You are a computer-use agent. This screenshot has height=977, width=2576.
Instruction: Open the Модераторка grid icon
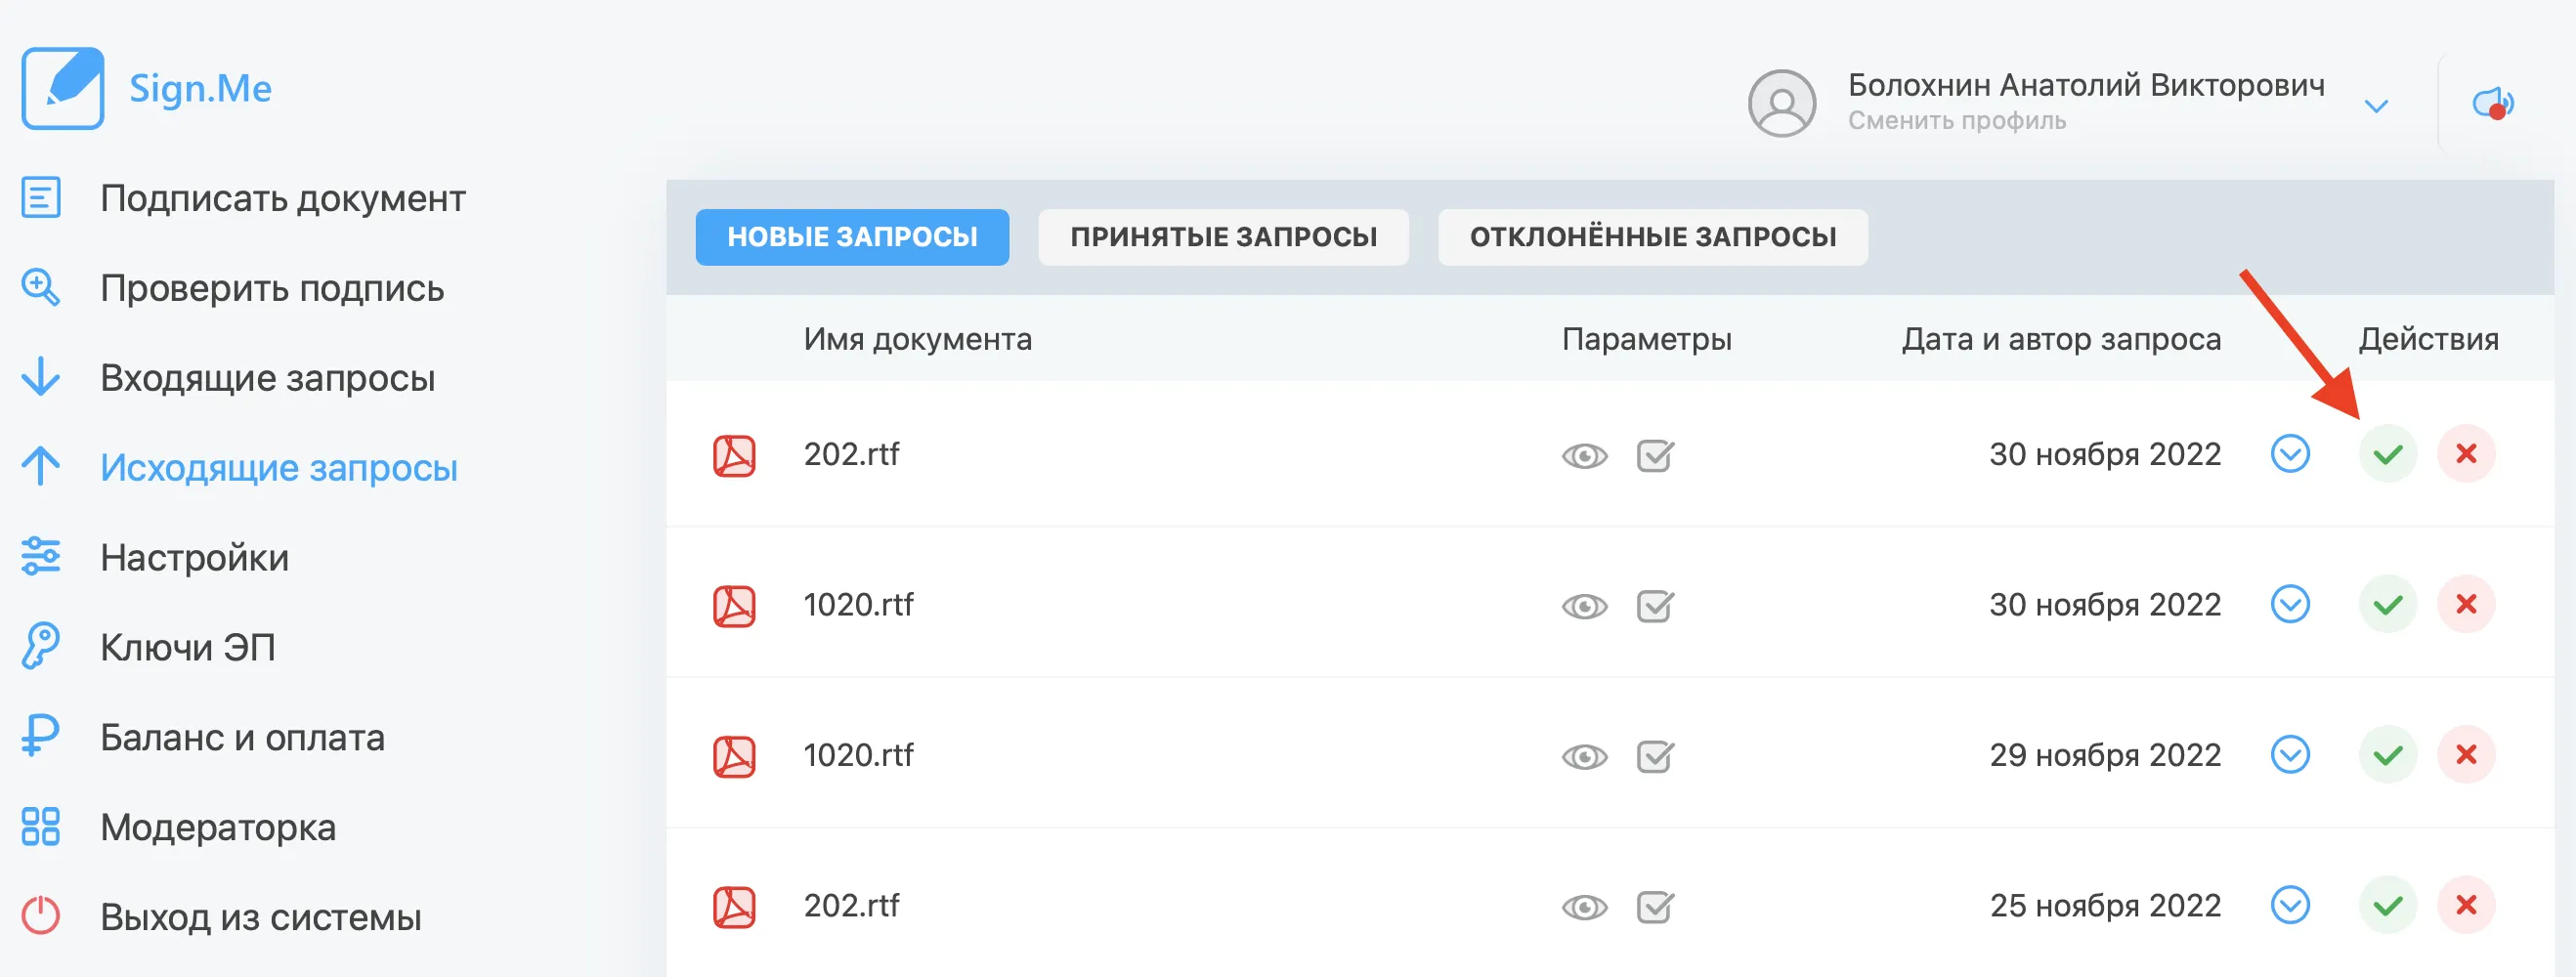coord(41,826)
